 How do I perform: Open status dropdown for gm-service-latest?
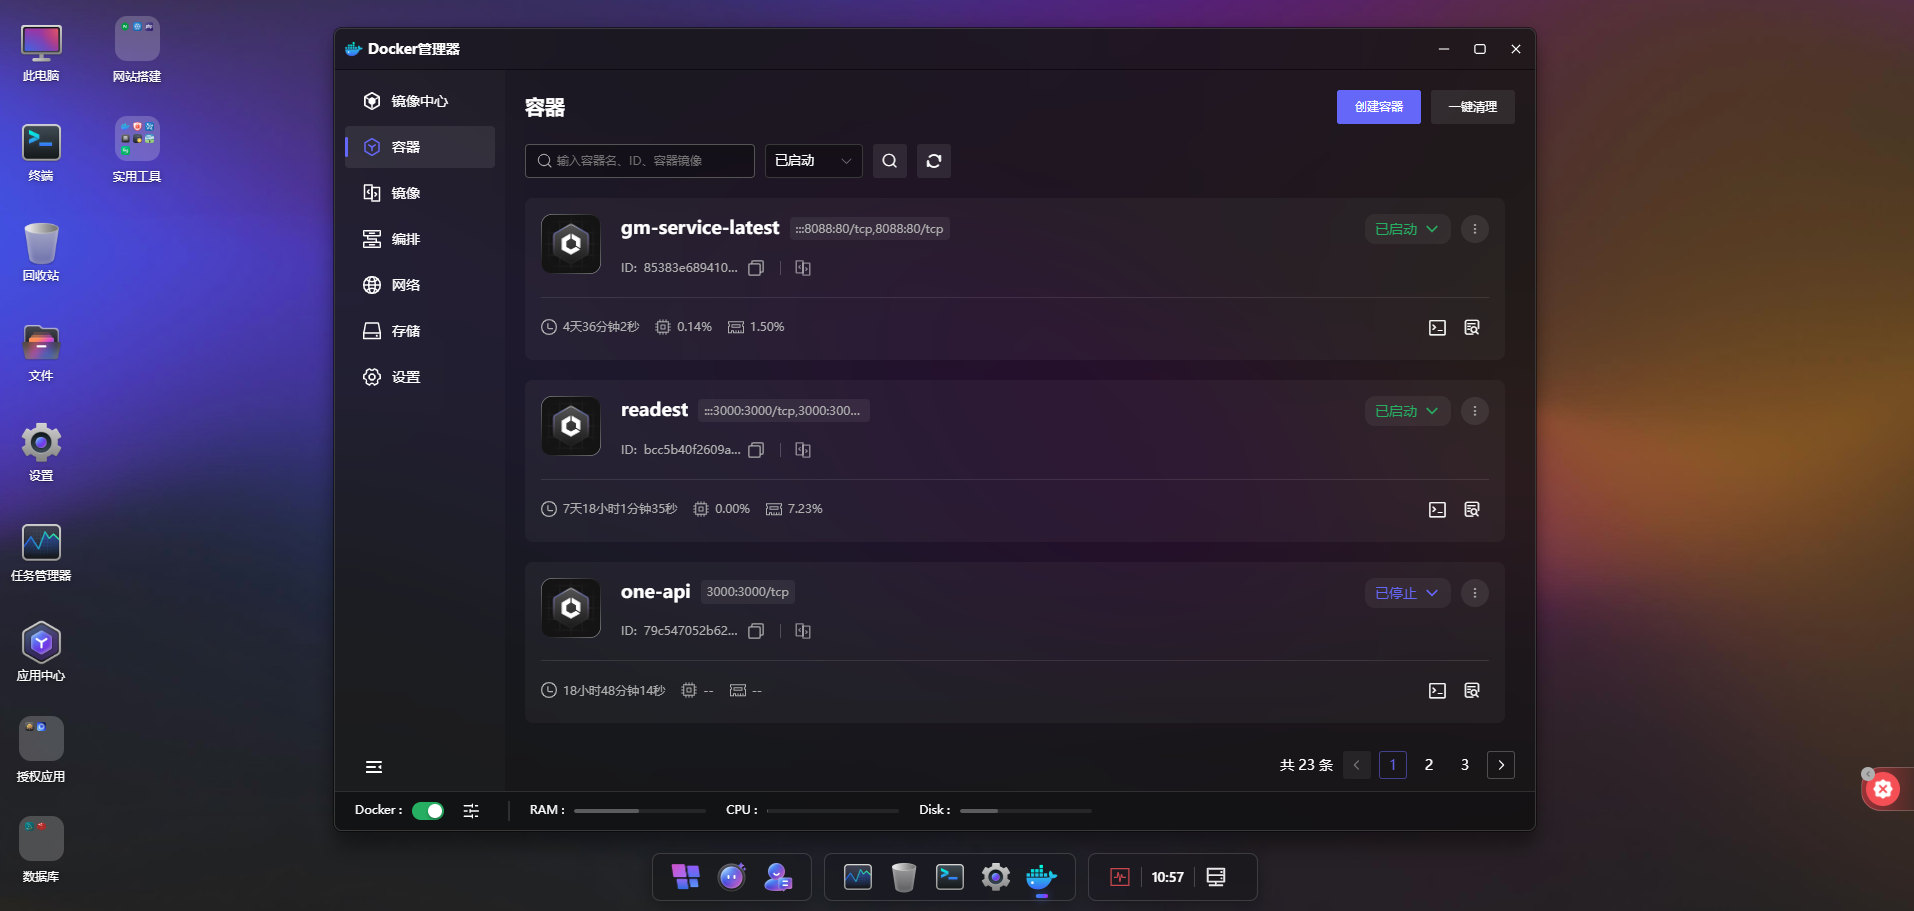tap(1406, 229)
